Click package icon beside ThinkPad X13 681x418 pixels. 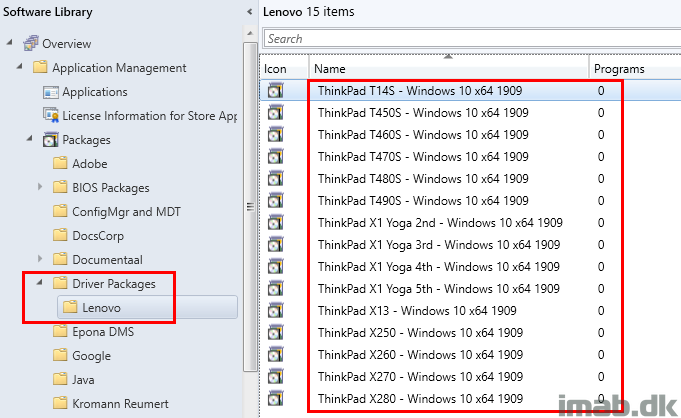pyautogui.click(x=275, y=311)
